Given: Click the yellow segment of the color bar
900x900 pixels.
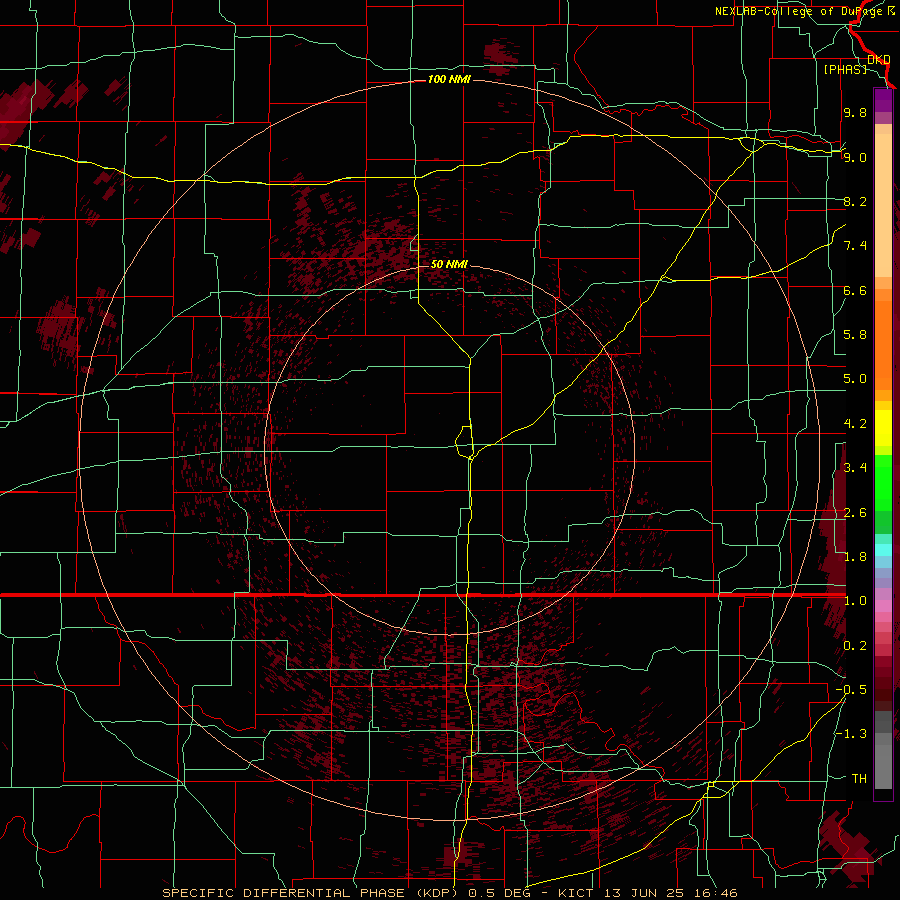Looking at the screenshot, I should tap(883, 428).
